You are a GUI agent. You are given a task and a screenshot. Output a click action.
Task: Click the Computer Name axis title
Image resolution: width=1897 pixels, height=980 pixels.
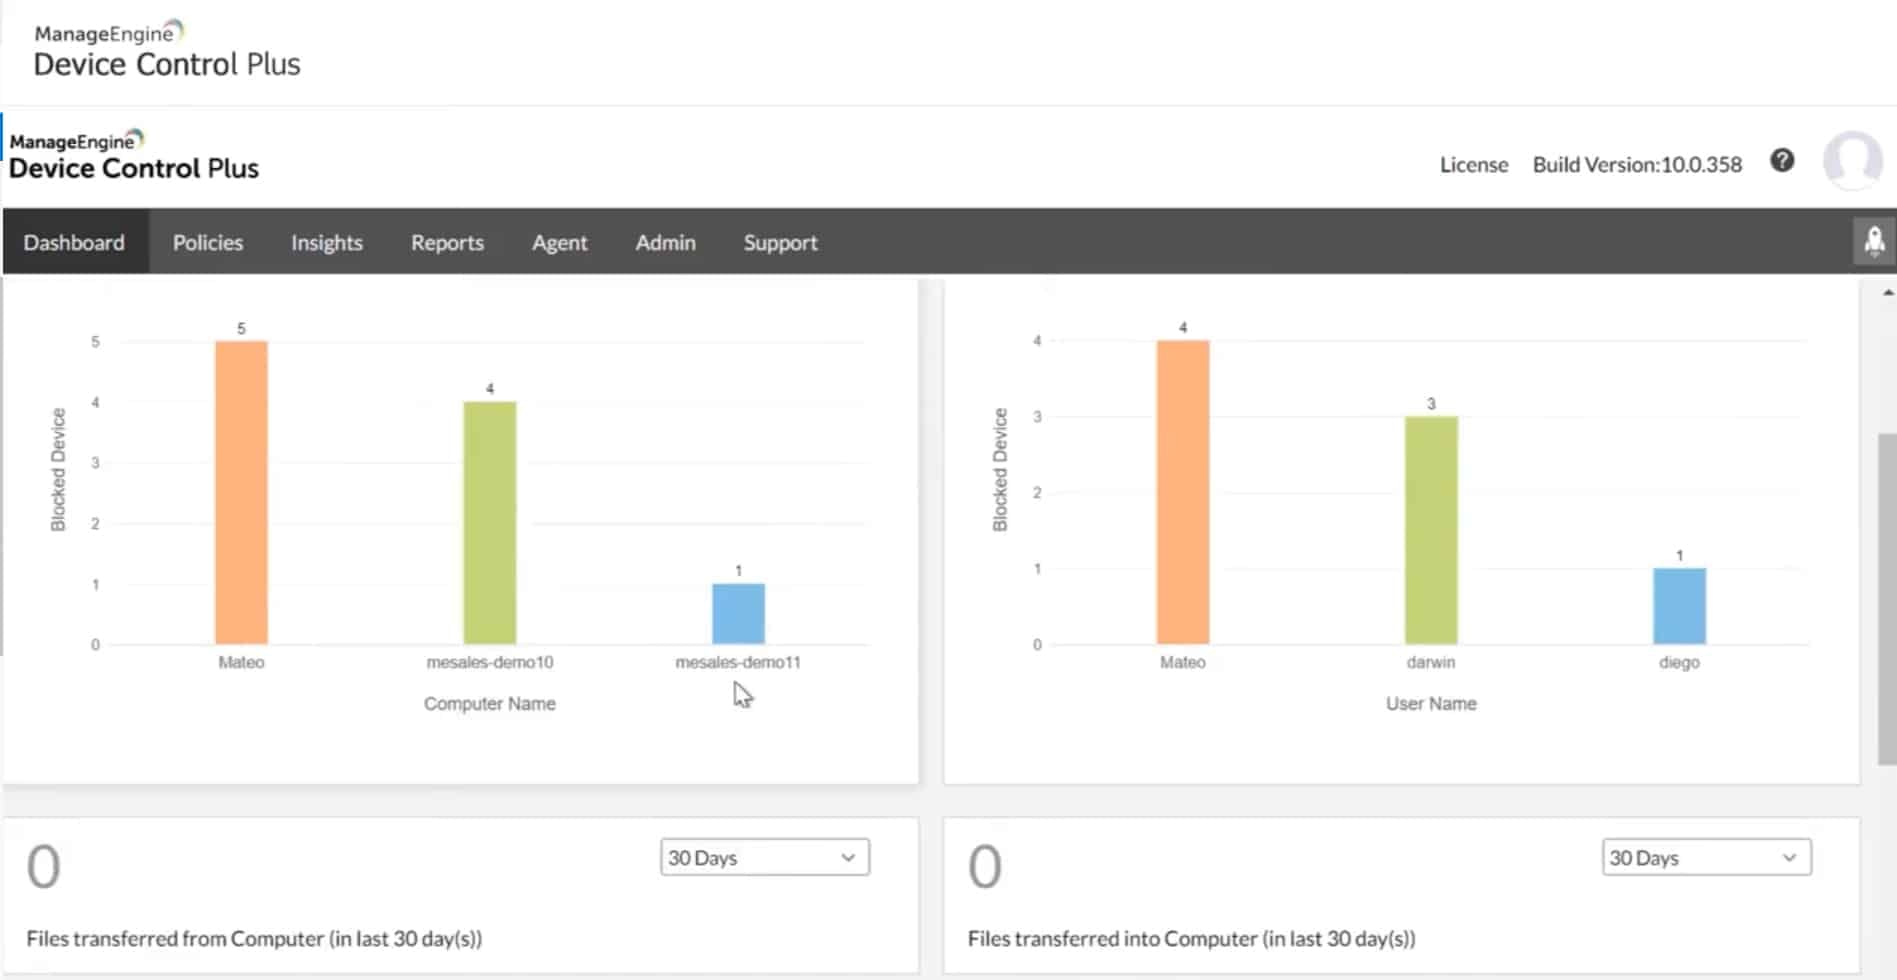click(x=490, y=703)
